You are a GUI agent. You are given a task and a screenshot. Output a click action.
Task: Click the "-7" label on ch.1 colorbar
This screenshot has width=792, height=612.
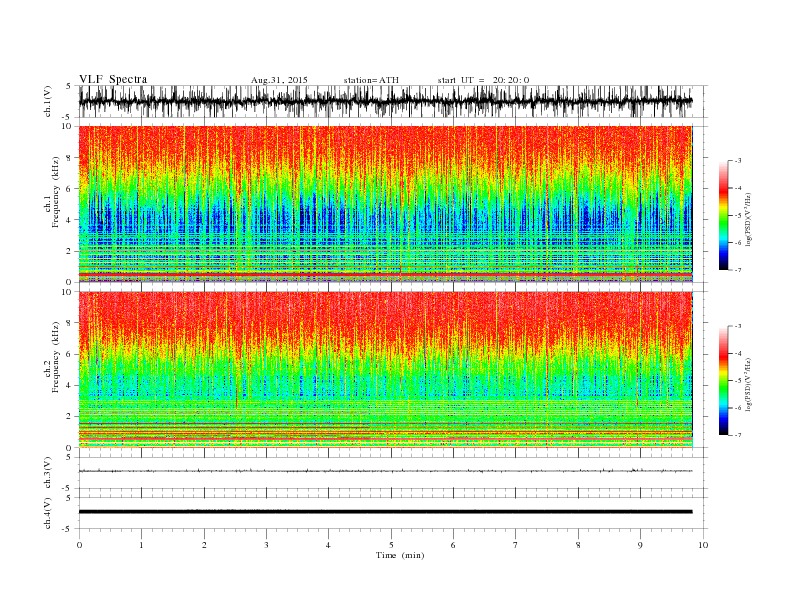[x=738, y=270]
